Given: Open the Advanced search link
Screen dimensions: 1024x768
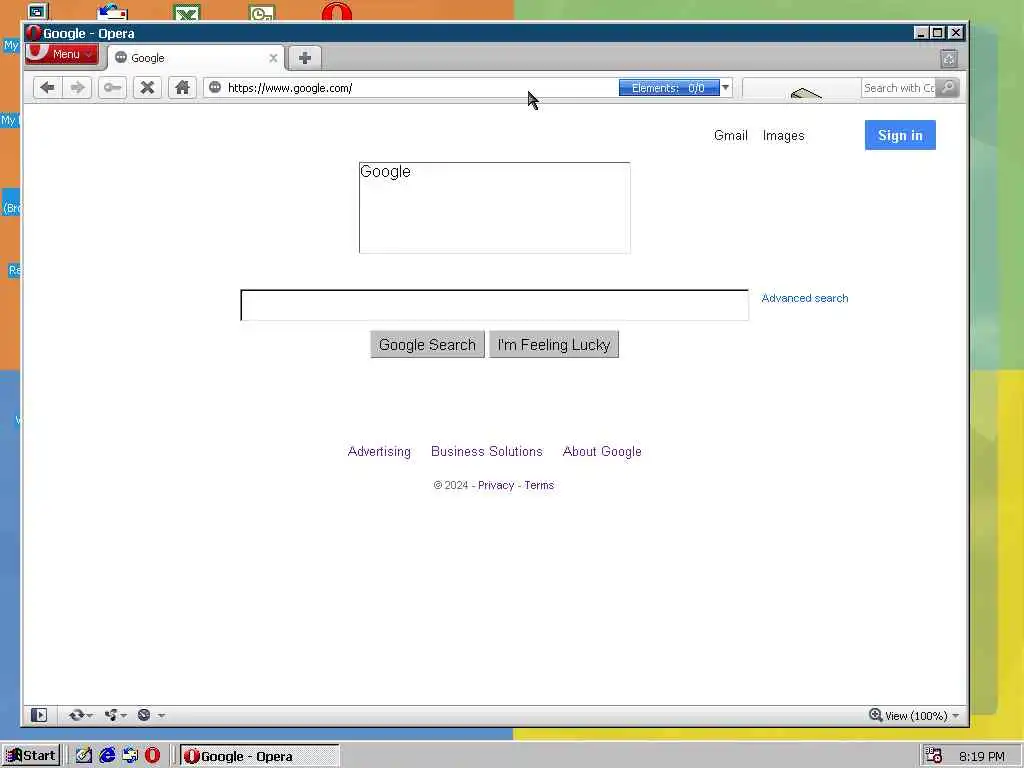Looking at the screenshot, I should 805,298.
